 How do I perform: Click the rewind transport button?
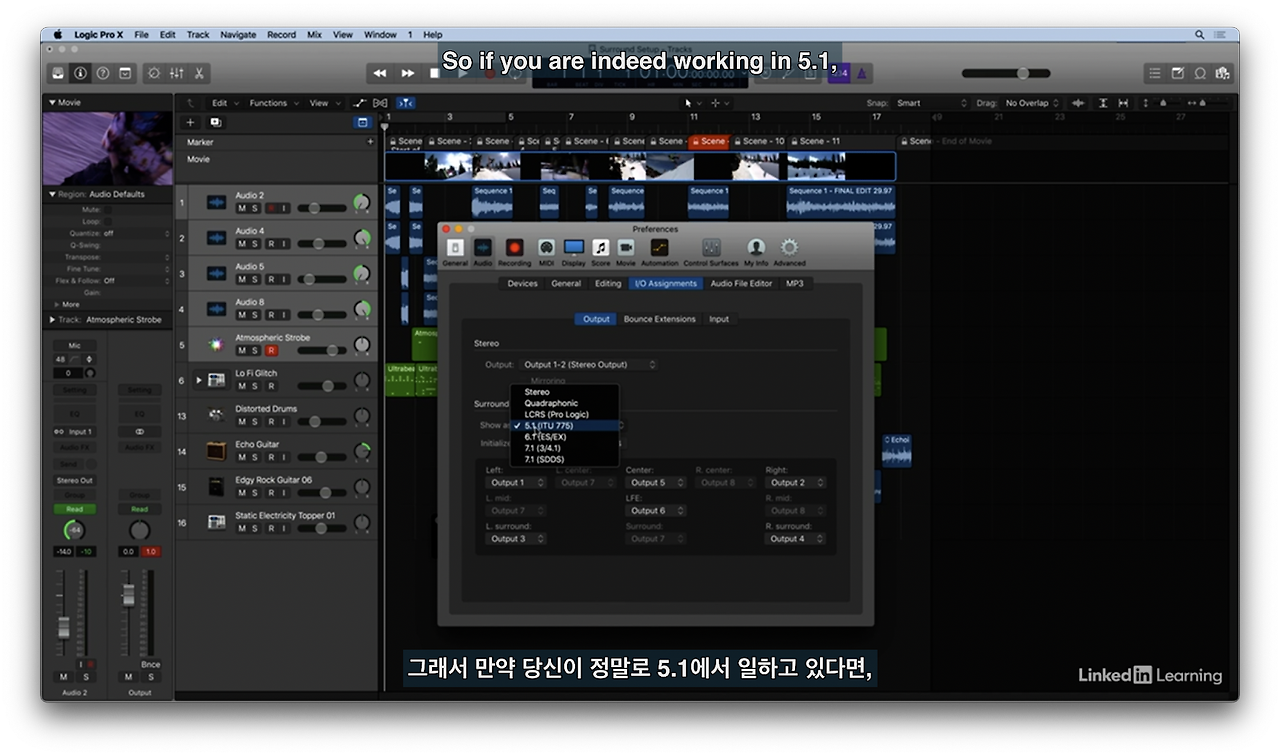(380, 73)
